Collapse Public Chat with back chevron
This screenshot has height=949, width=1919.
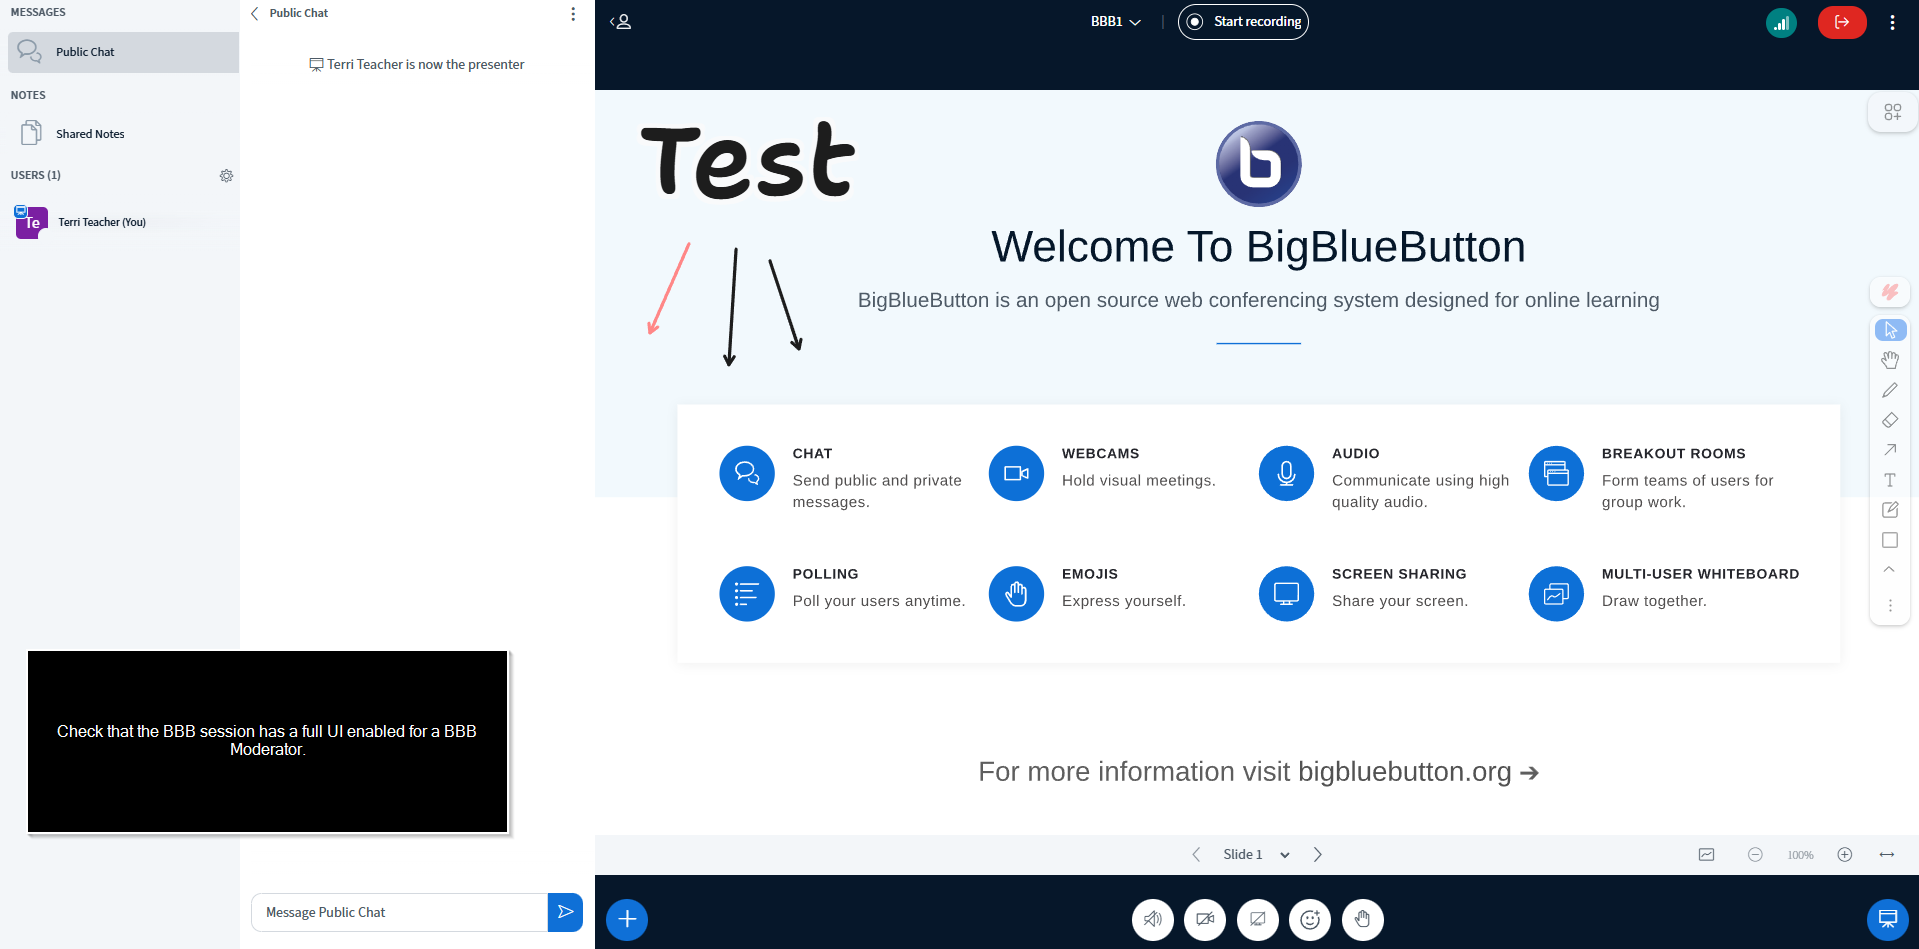(255, 13)
